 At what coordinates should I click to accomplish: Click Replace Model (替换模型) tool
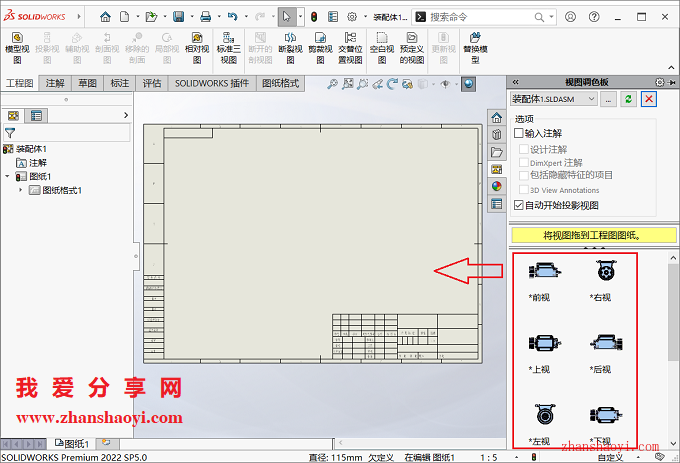475,48
